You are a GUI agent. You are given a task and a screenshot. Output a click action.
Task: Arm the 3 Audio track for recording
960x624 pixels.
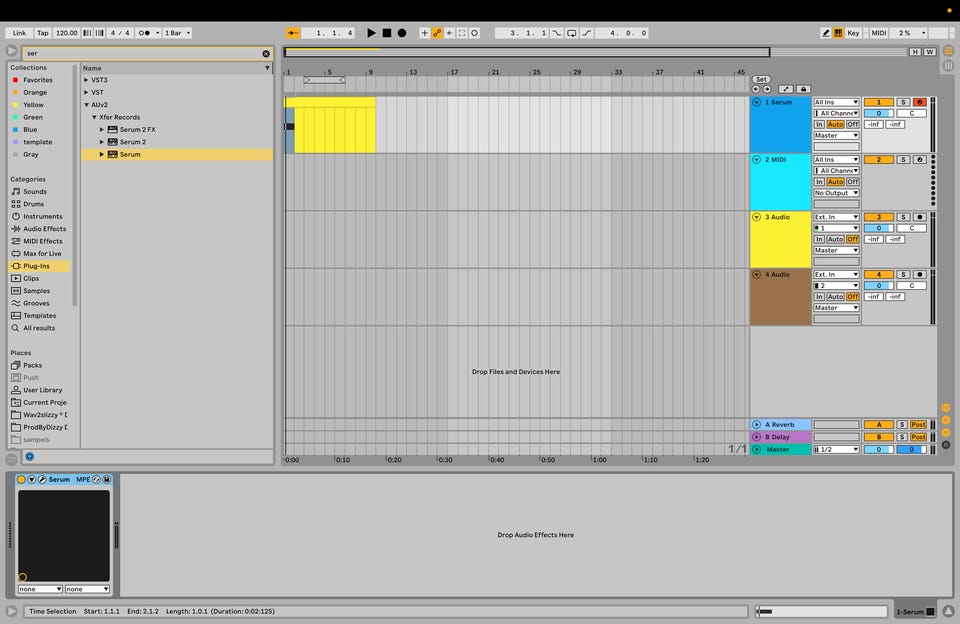(920, 217)
